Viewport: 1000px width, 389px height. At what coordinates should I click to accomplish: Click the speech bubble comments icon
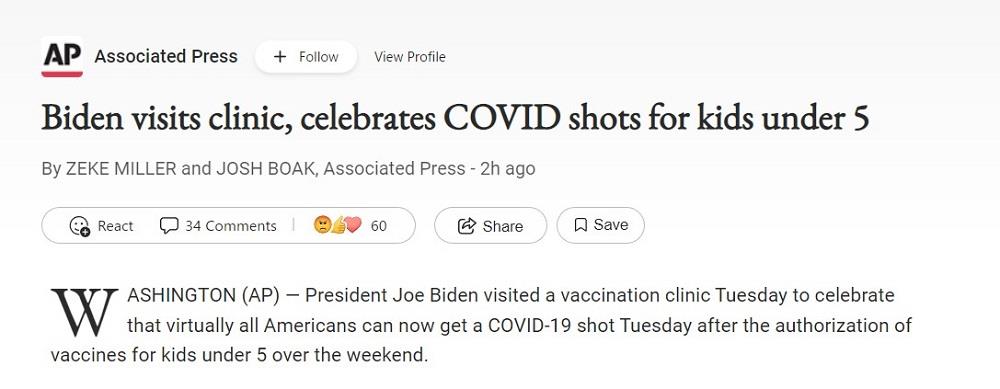(168, 226)
